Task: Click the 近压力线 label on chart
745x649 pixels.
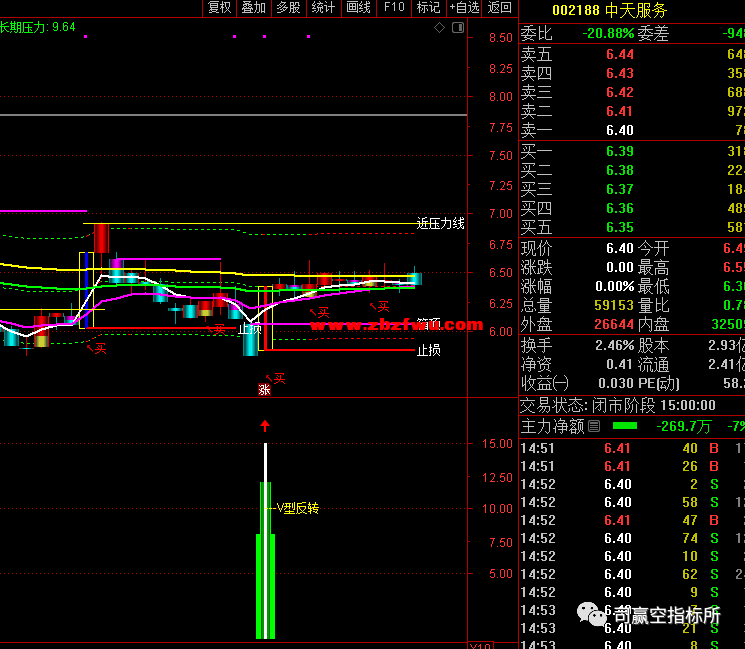Action: pyautogui.click(x=440, y=223)
